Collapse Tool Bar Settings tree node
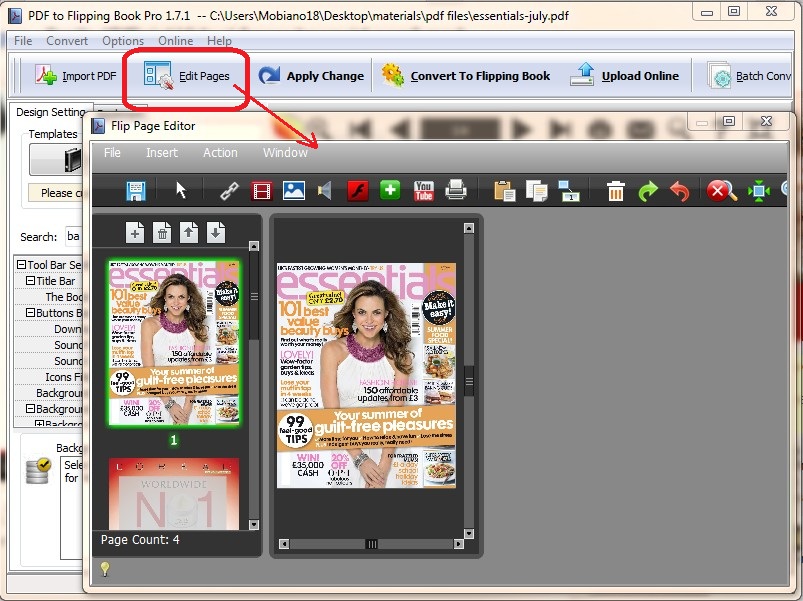Image resolution: width=803 pixels, height=601 pixels. pos(21,265)
